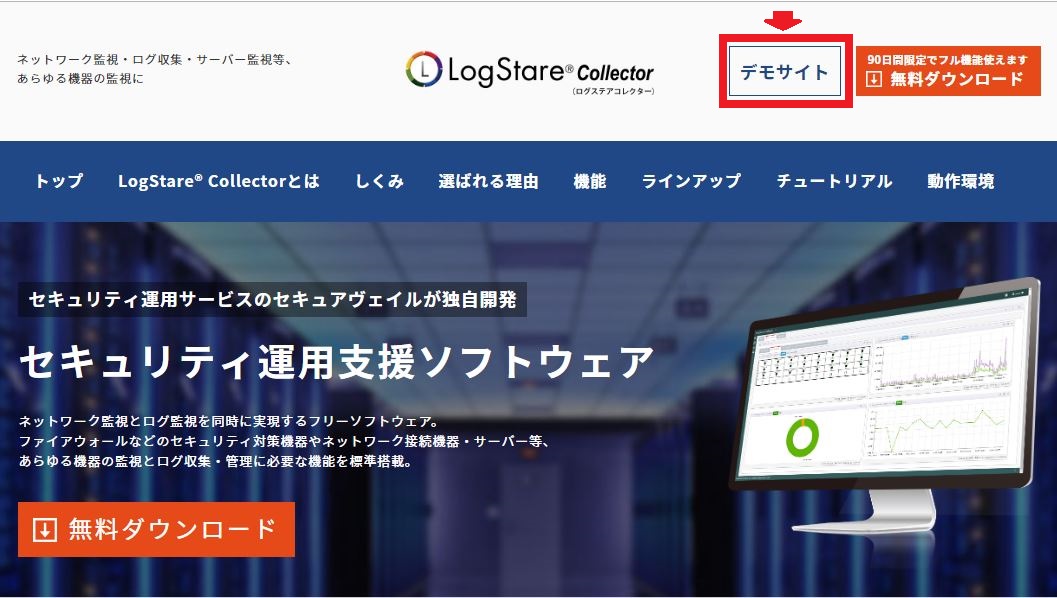Select the 機能 navigation item
The width and height of the screenshot is (1057, 598).
[590, 181]
